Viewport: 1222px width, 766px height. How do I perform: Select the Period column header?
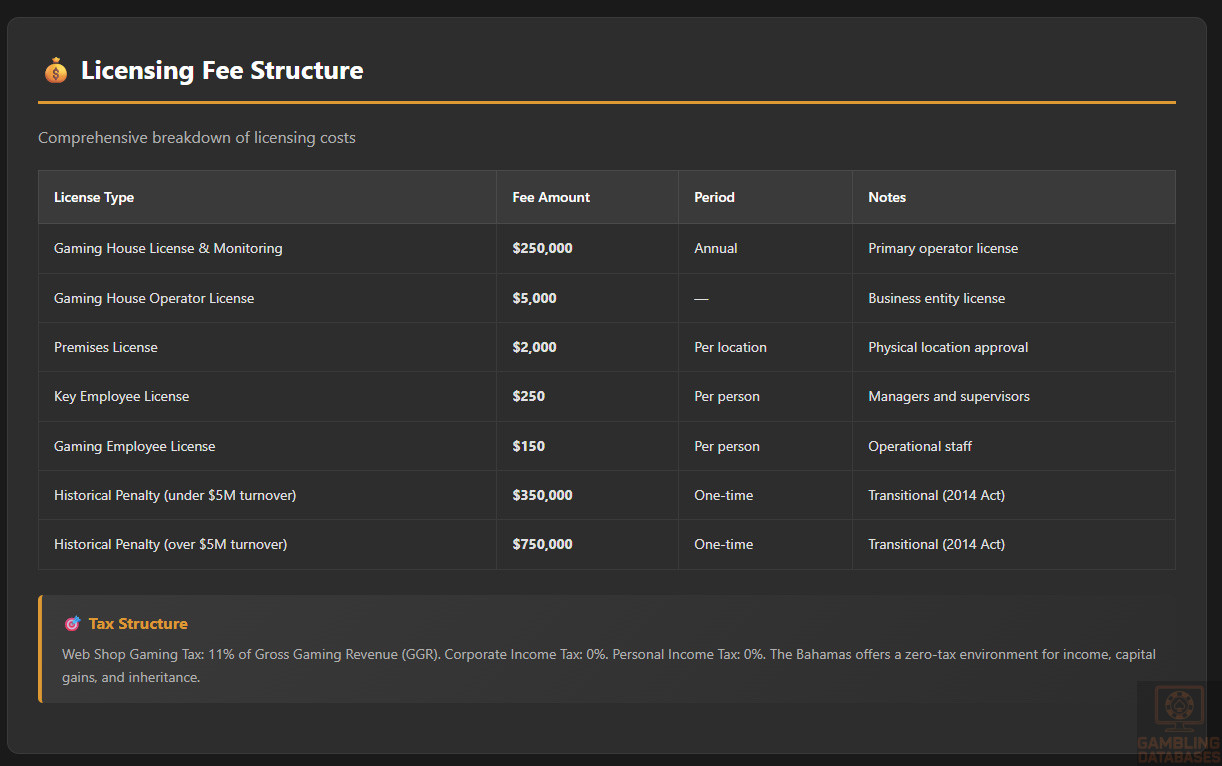point(714,198)
